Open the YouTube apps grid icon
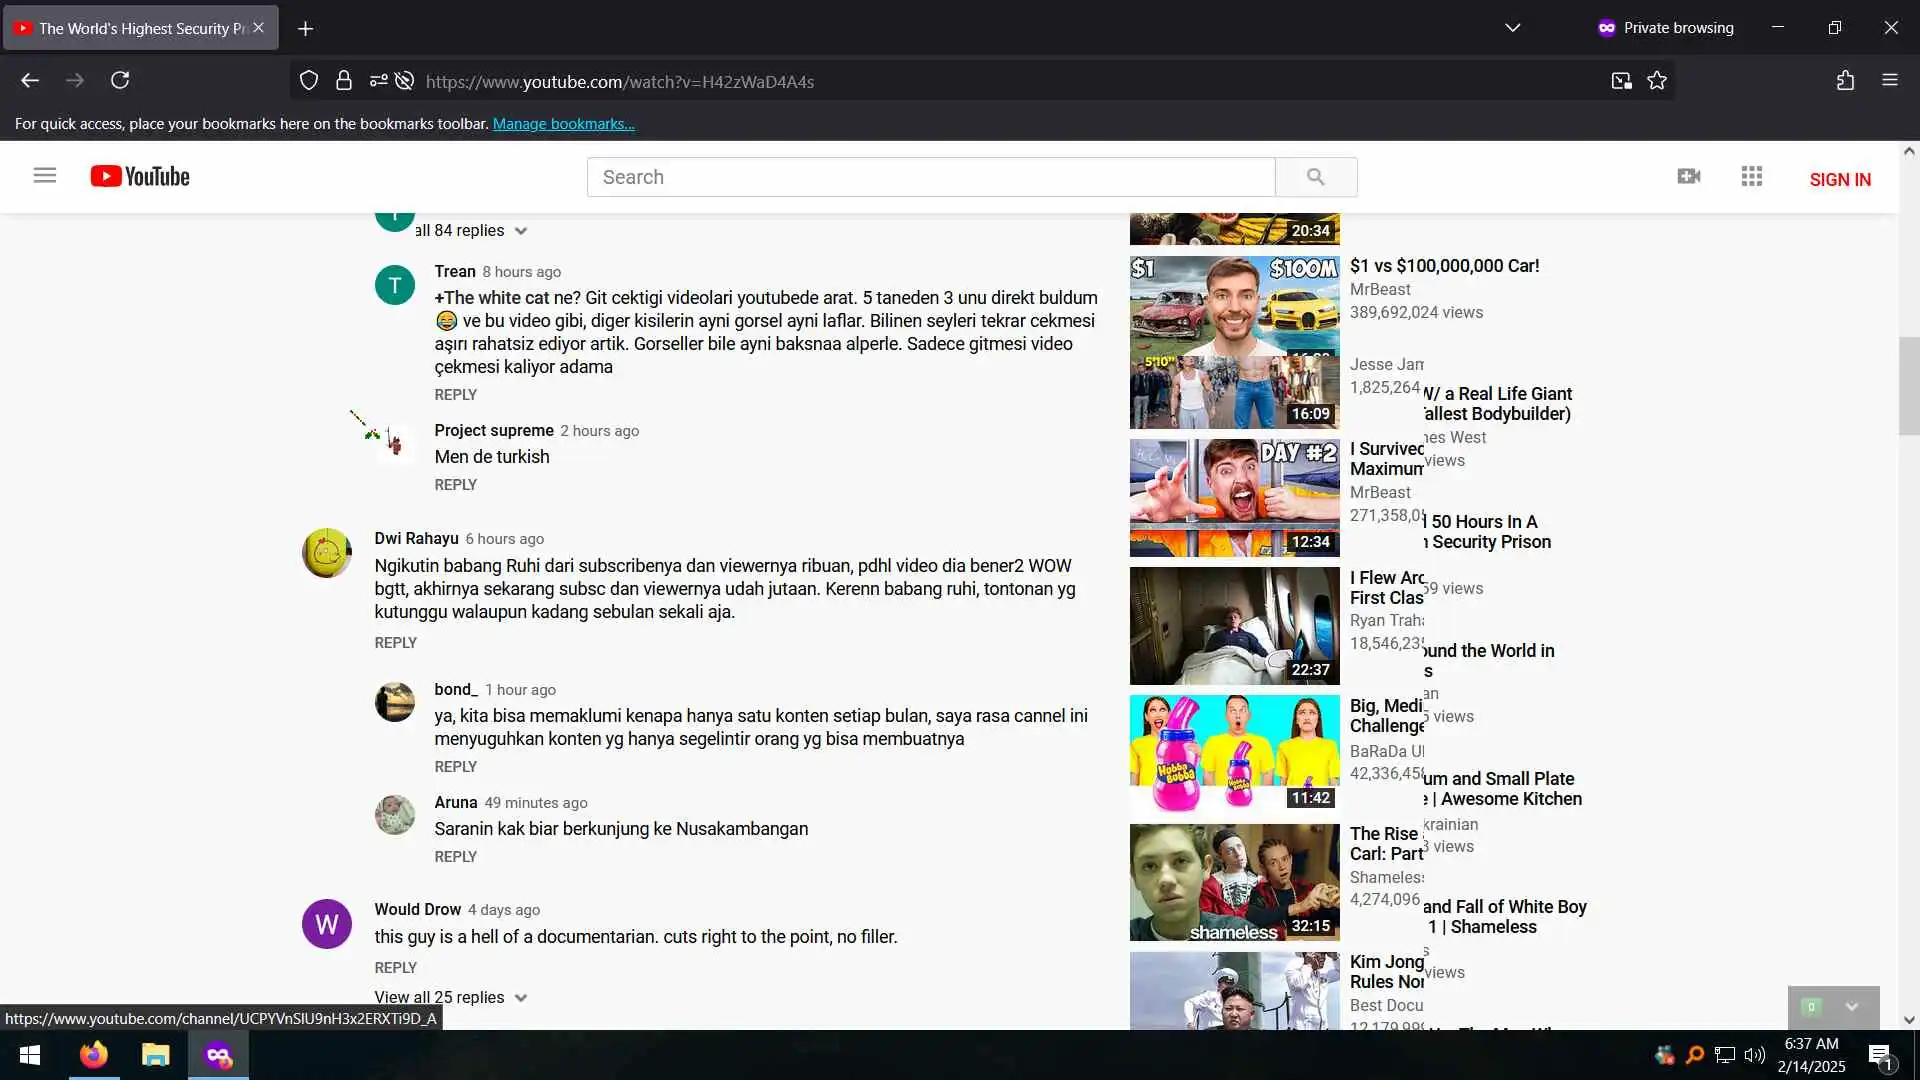 click(1751, 177)
